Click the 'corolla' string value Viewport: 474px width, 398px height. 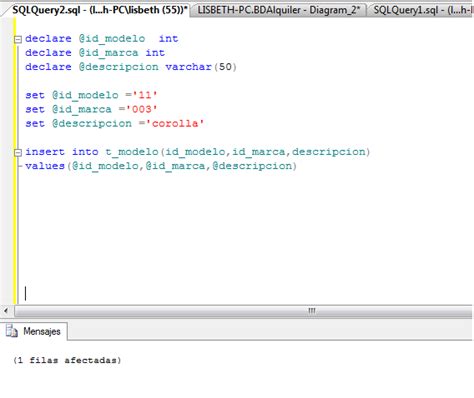pyautogui.click(x=175, y=123)
